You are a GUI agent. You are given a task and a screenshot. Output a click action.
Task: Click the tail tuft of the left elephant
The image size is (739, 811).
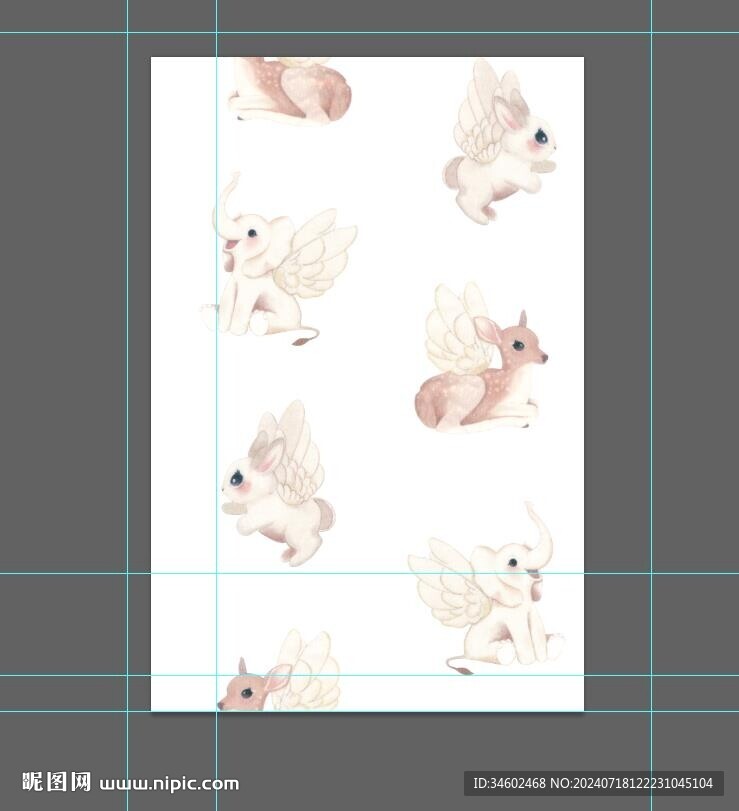300,341
